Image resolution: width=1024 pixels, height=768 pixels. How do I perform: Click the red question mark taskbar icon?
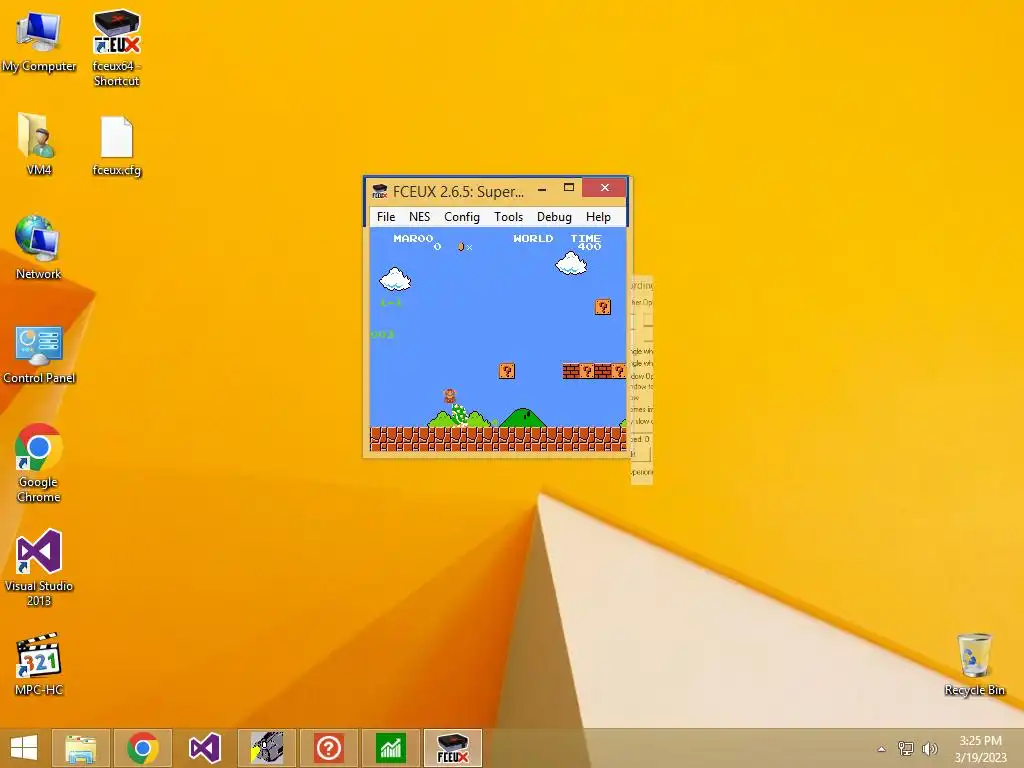click(328, 748)
